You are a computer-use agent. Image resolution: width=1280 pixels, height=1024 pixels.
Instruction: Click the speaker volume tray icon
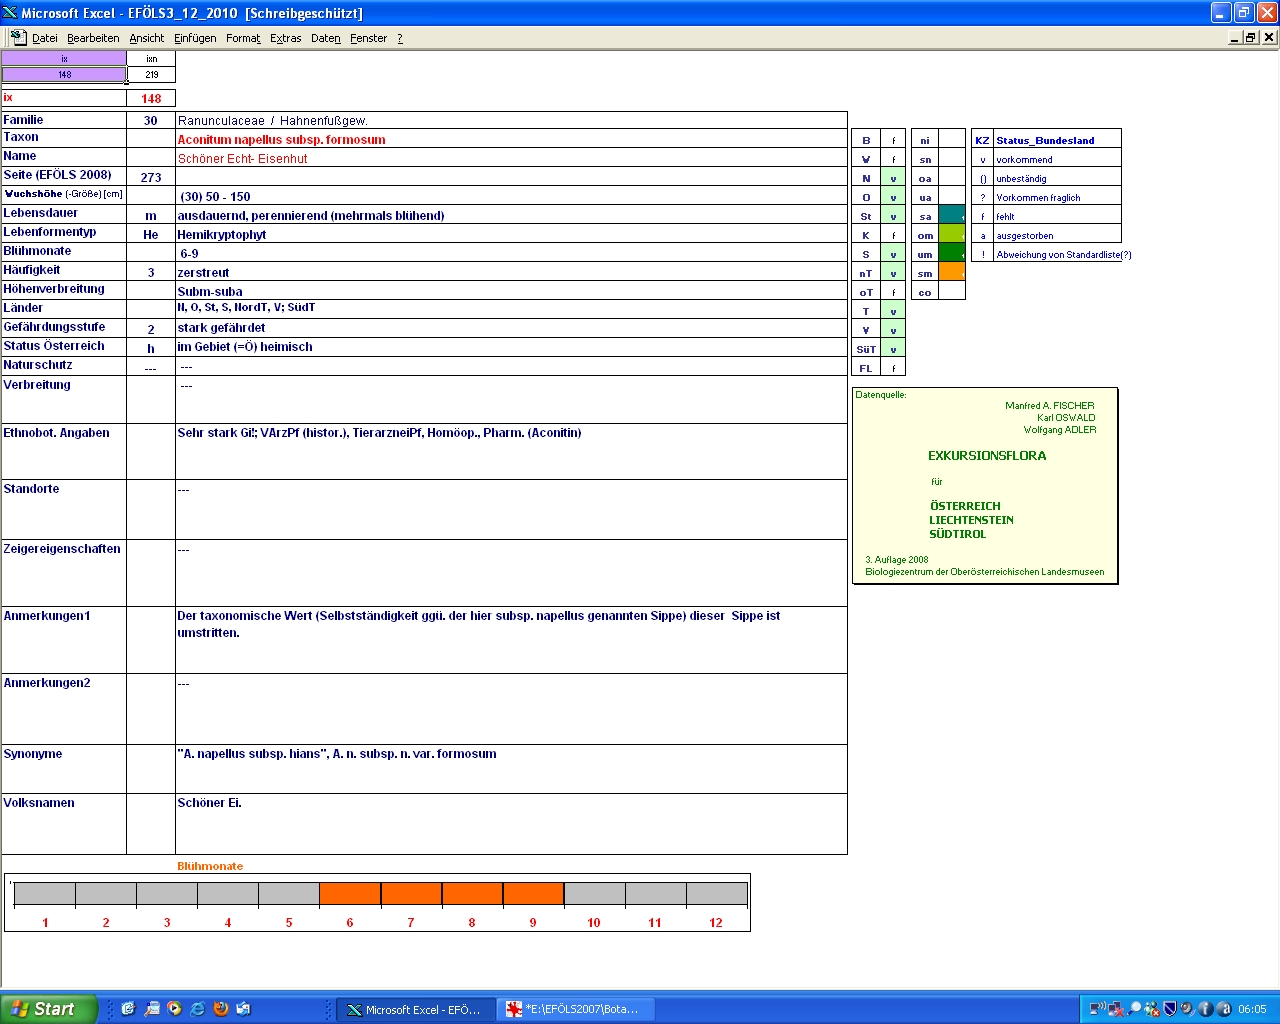1187,1009
